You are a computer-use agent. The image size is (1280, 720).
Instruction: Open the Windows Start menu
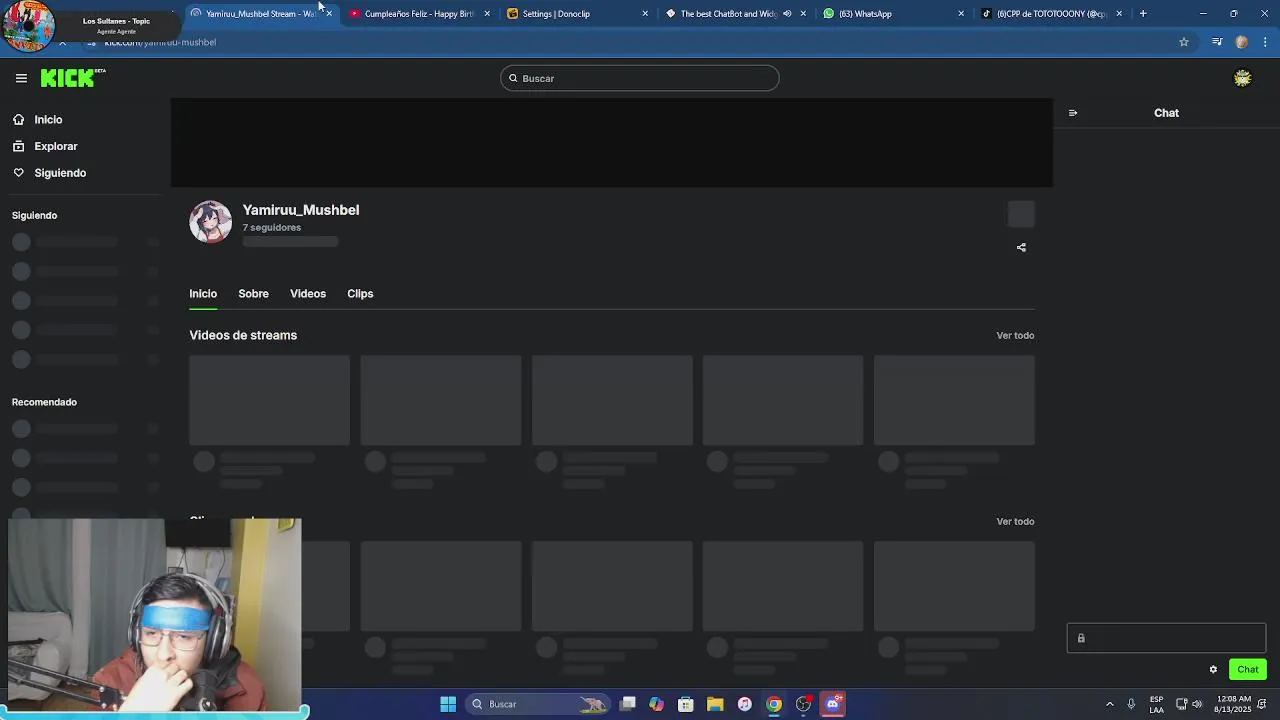(448, 704)
